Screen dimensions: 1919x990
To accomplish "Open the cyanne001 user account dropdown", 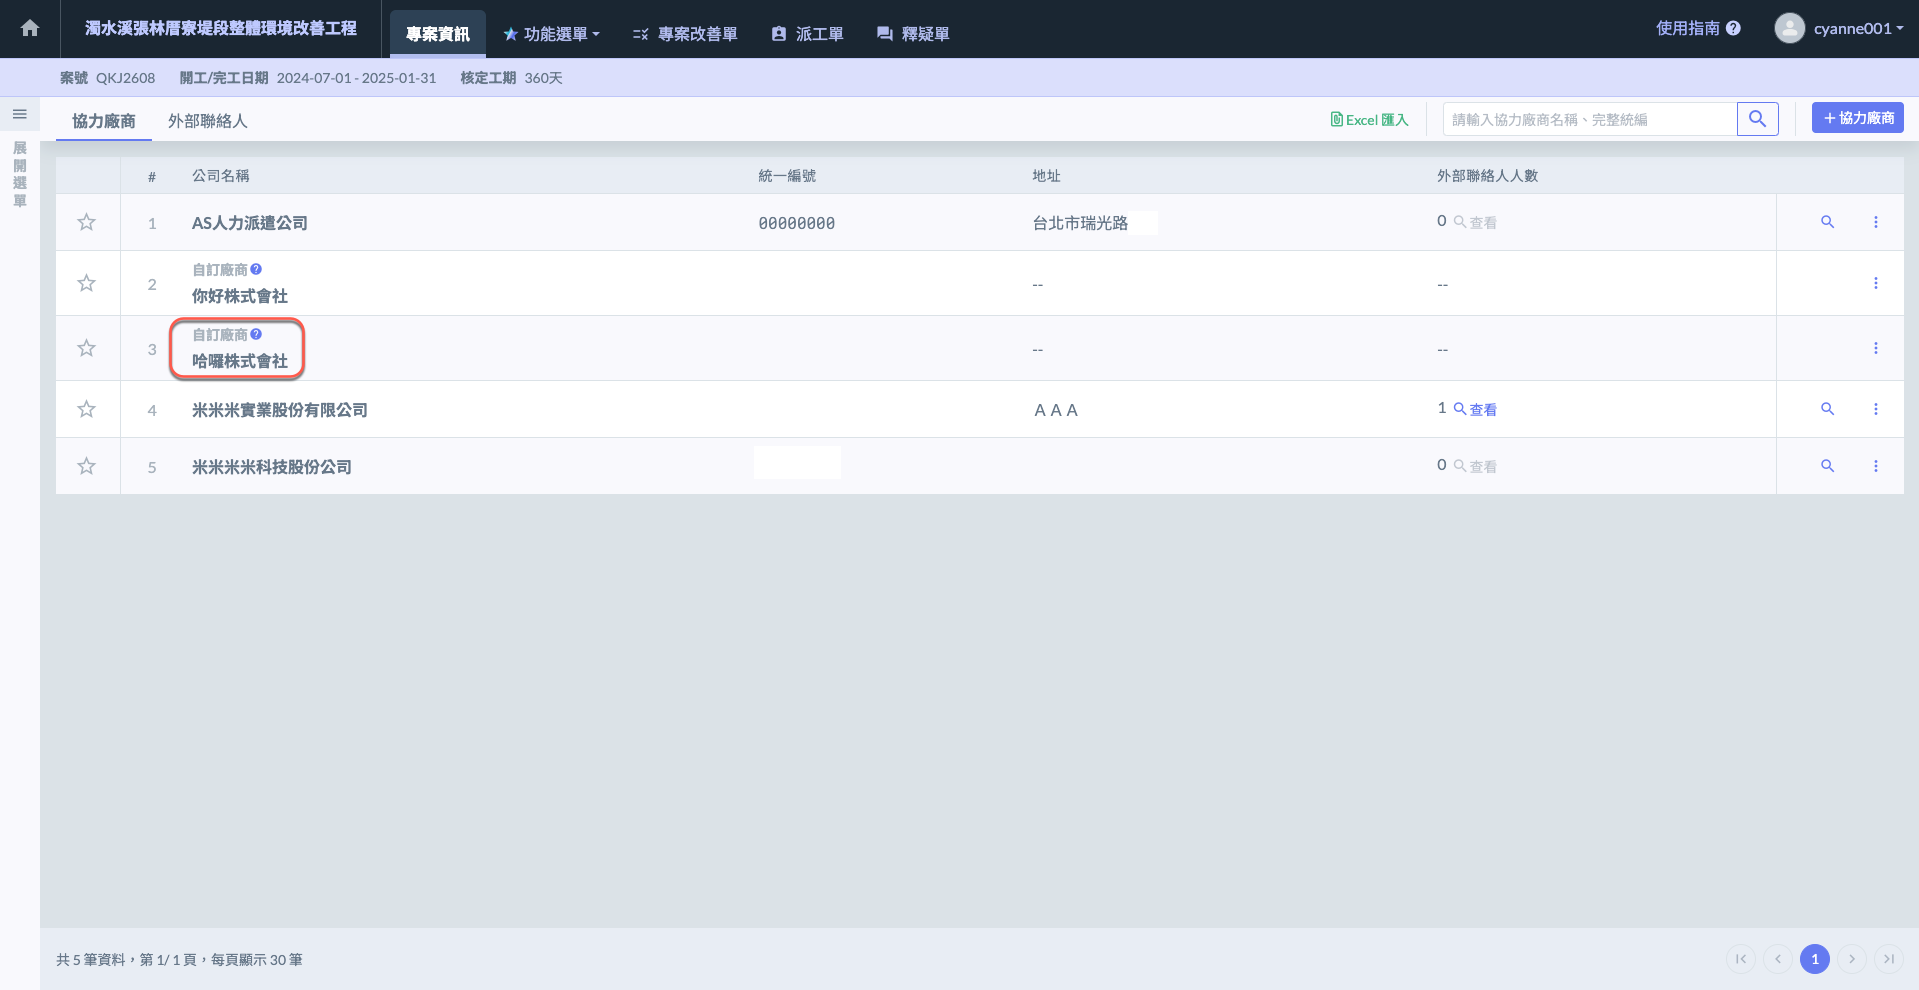I will click(1838, 28).
